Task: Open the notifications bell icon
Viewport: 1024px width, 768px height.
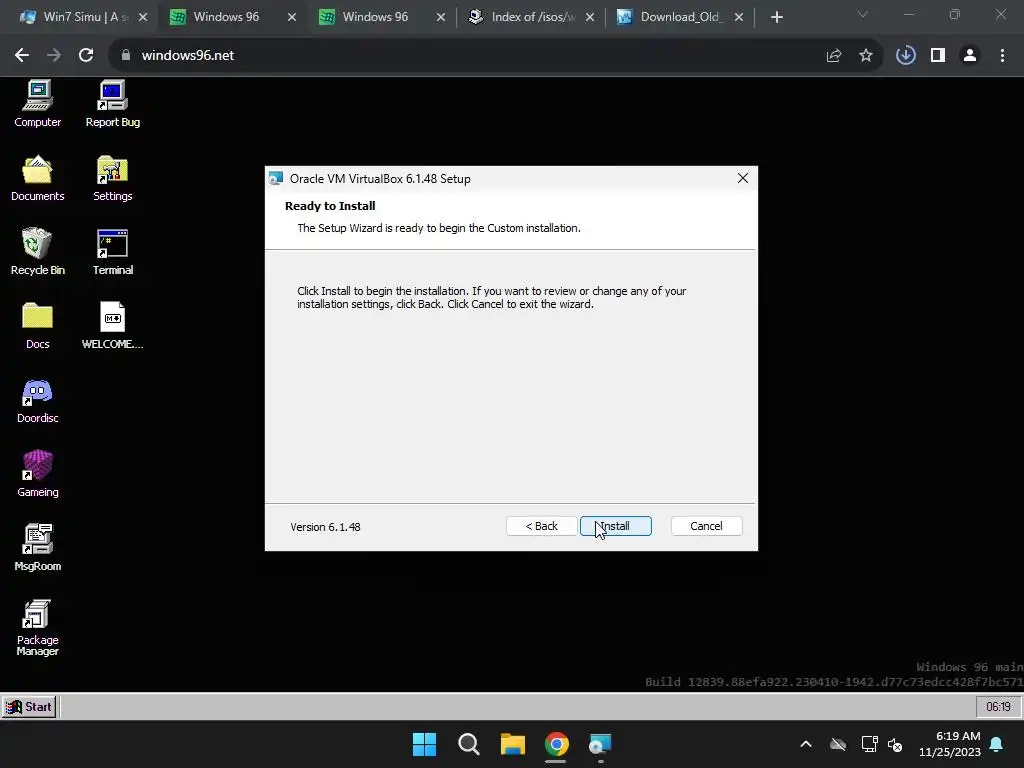Action: pyautogui.click(x=997, y=744)
